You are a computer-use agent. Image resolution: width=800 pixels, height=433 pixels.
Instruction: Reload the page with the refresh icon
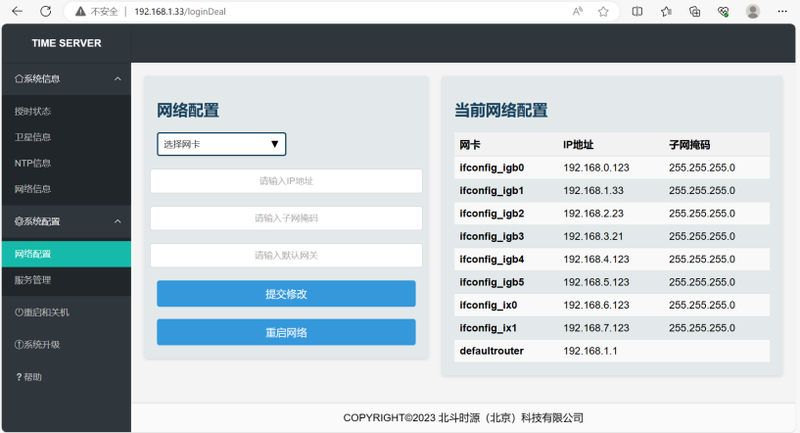[46, 12]
